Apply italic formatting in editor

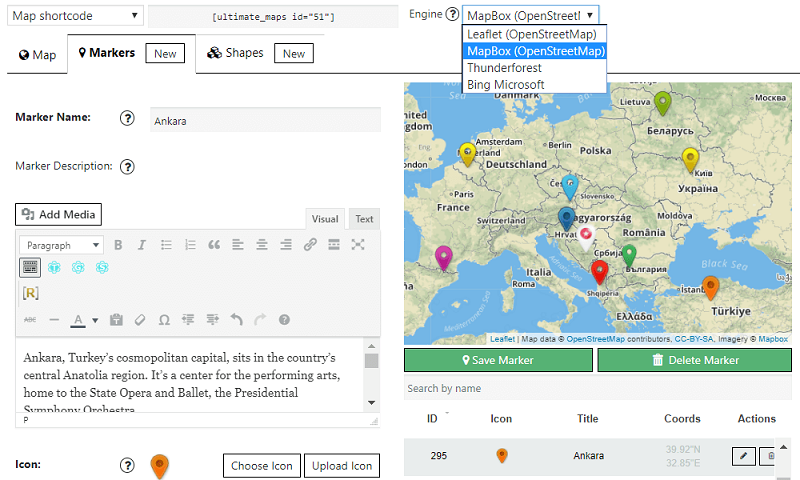pos(142,245)
